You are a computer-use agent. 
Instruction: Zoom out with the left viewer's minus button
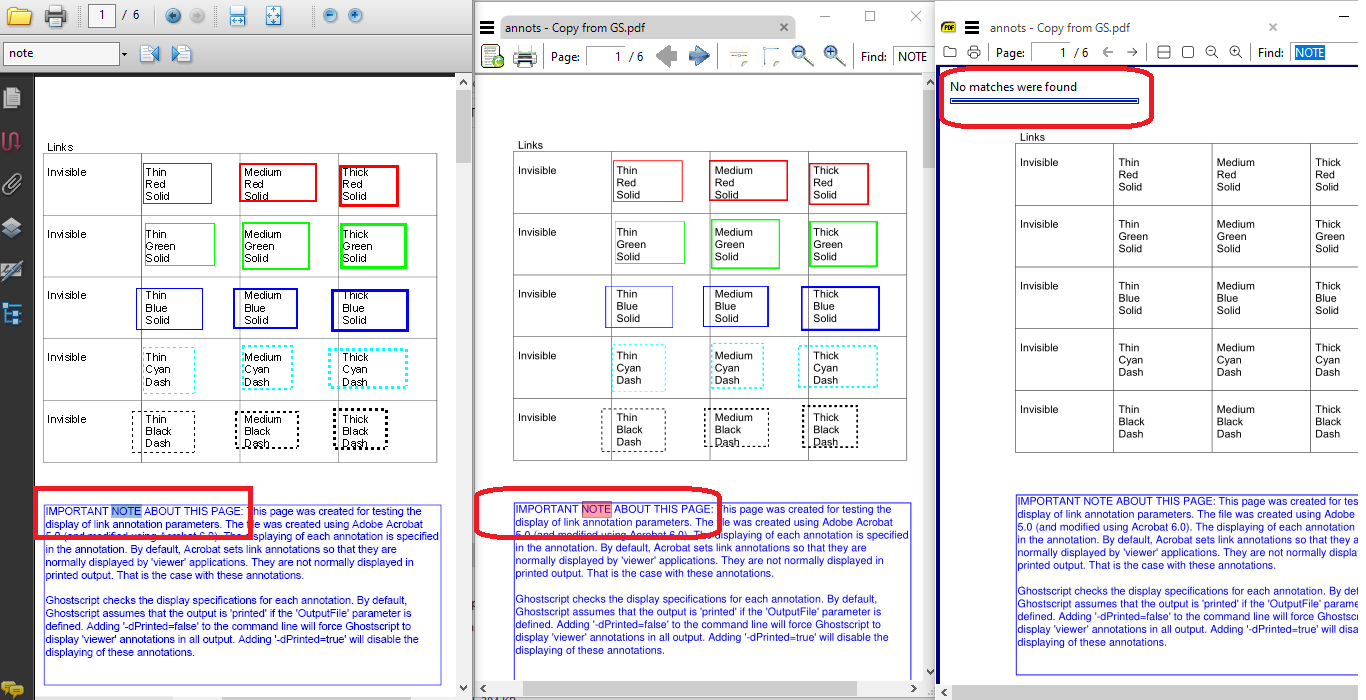click(331, 16)
